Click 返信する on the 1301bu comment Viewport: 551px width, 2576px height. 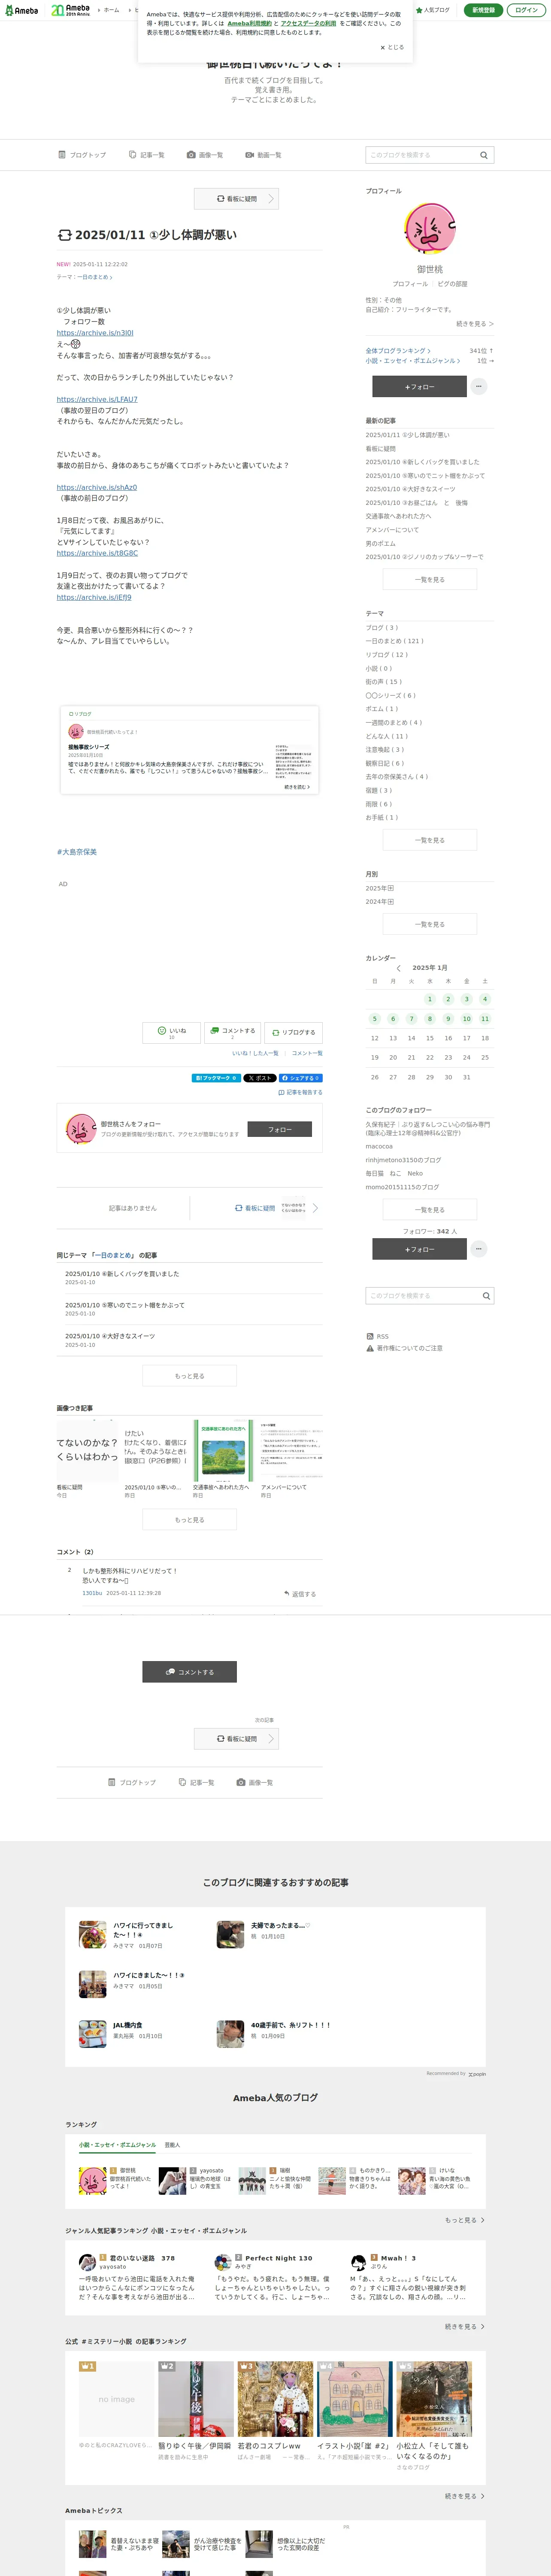(x=300, y=1594)
